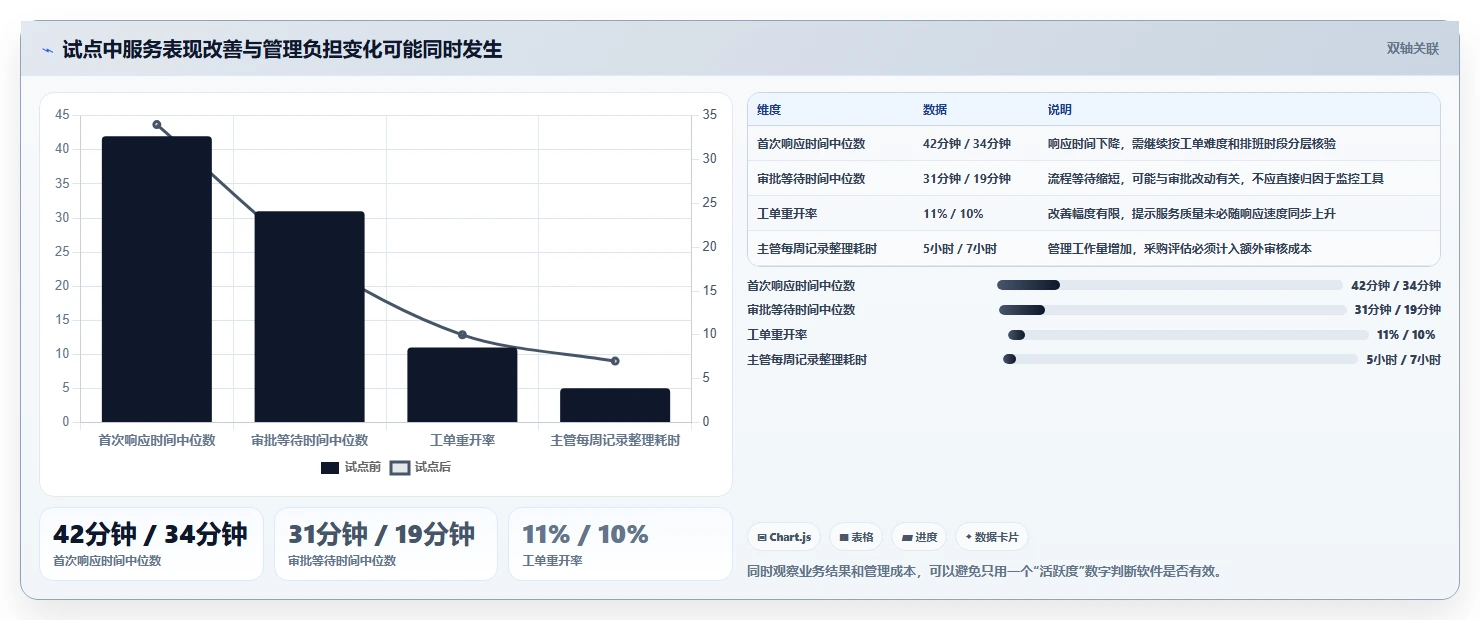Toggle the 试点后 legend item in the chart
This screenshot has height=620, width=1480.
[420, 467]
